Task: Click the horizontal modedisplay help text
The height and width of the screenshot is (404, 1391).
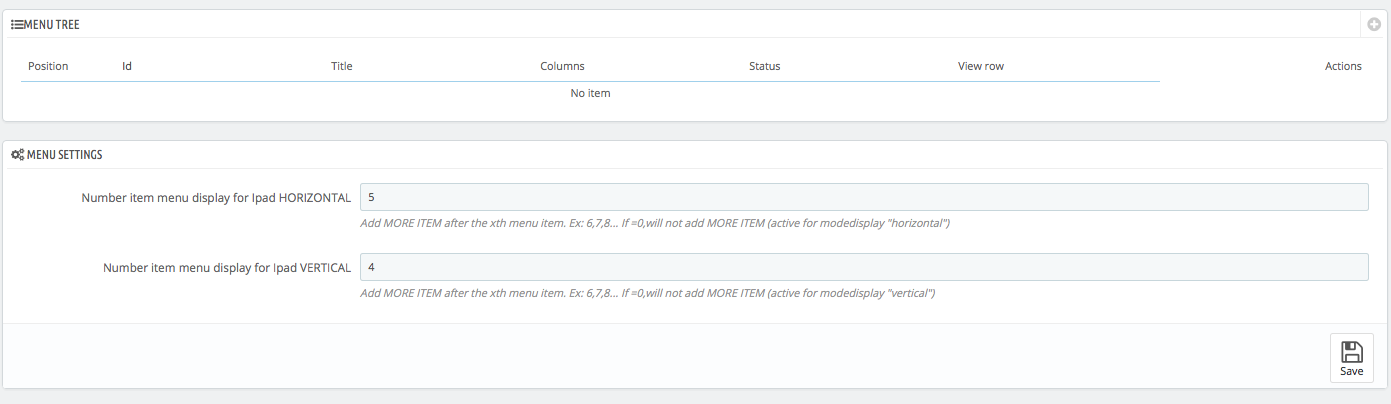Action: (x=654, y=223)
